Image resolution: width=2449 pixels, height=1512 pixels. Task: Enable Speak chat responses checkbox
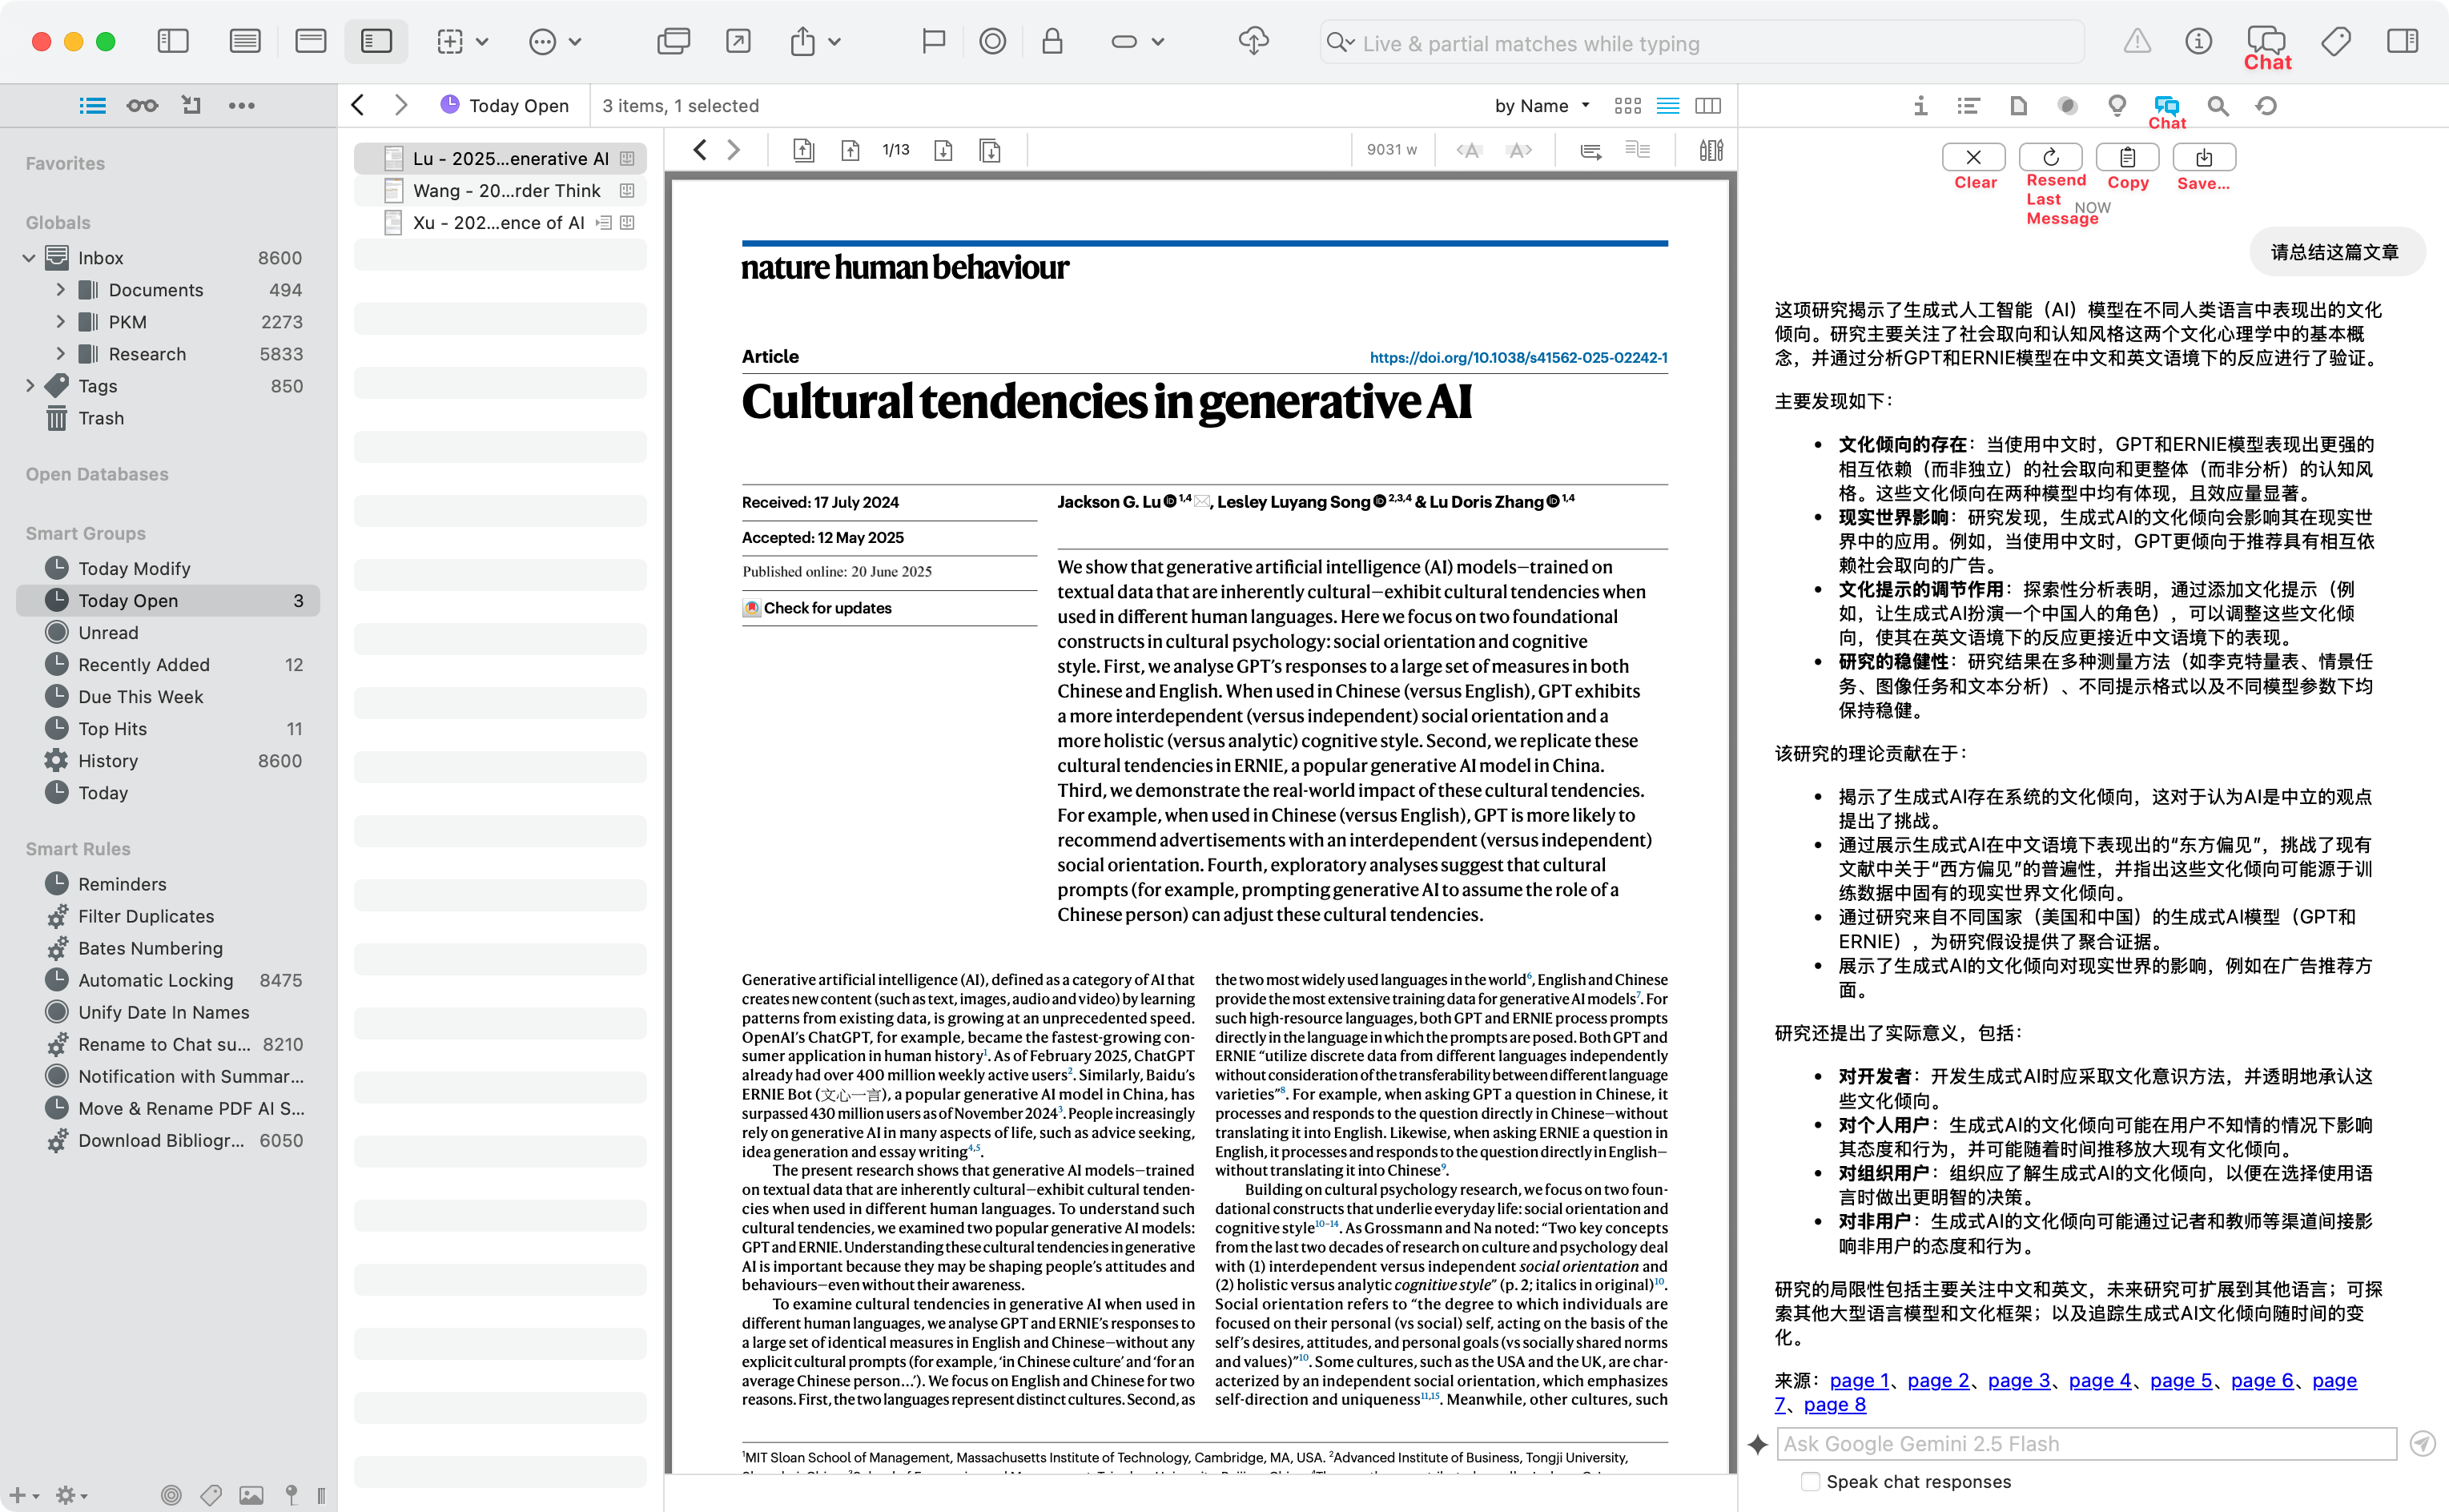tap(1810, 1482)
